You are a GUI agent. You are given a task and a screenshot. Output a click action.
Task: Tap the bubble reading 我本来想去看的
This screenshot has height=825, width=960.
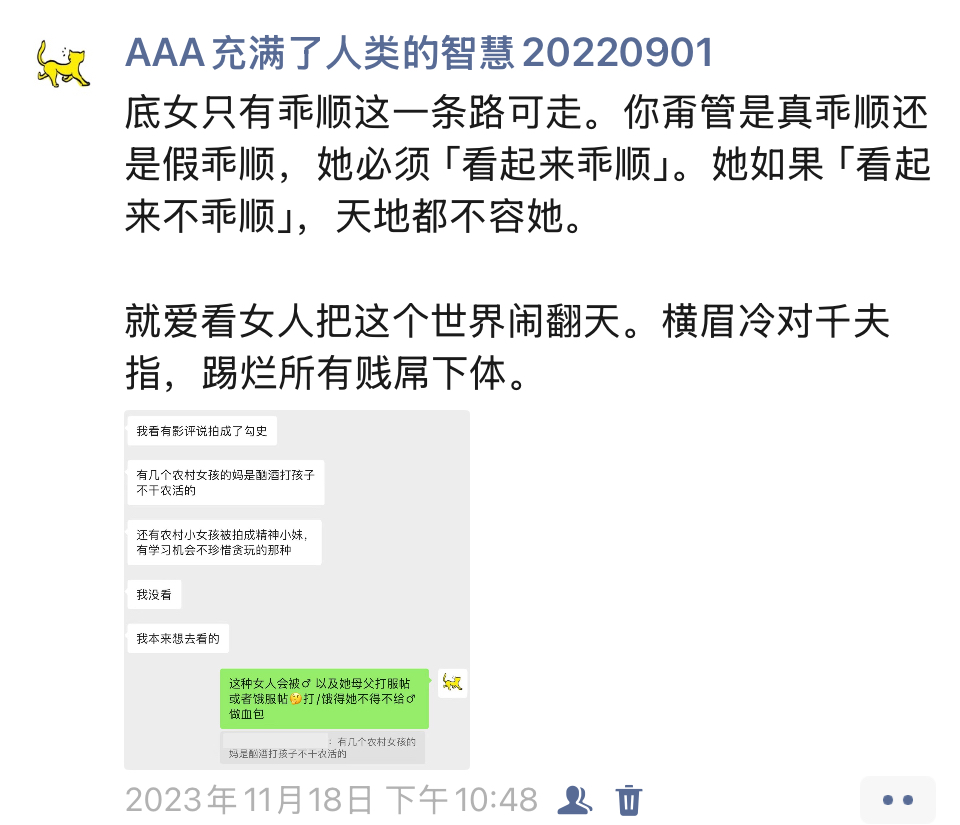[178, 639]
